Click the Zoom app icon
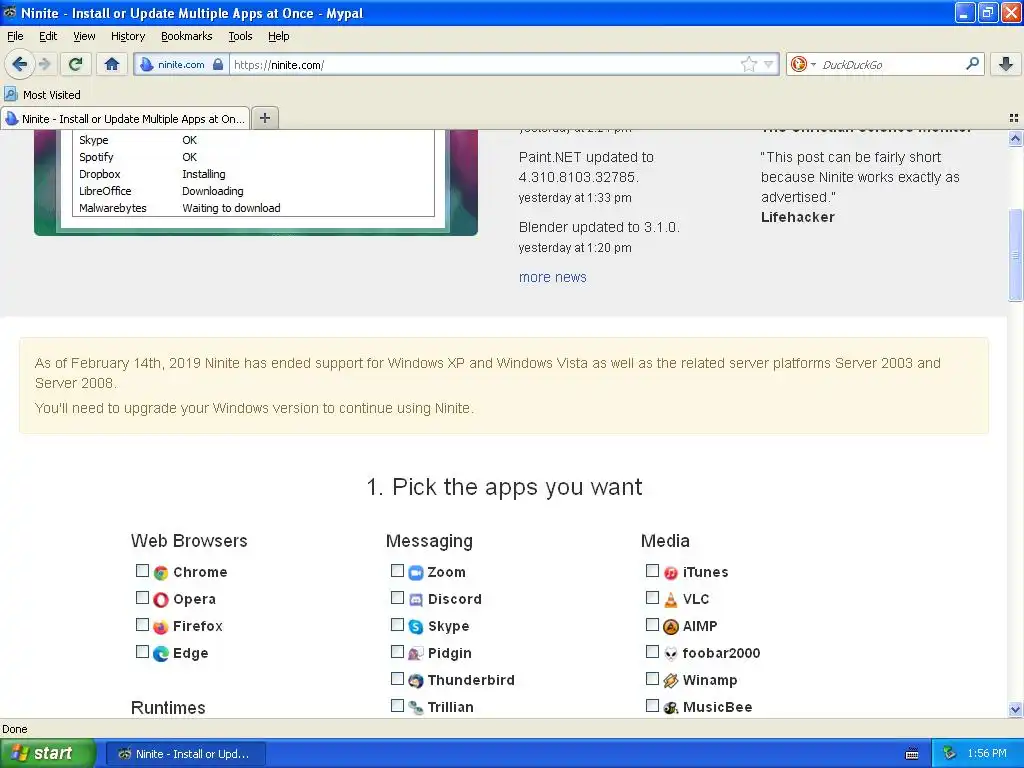The height and width of the screenshot is (768, 1024). click(416, 573)
